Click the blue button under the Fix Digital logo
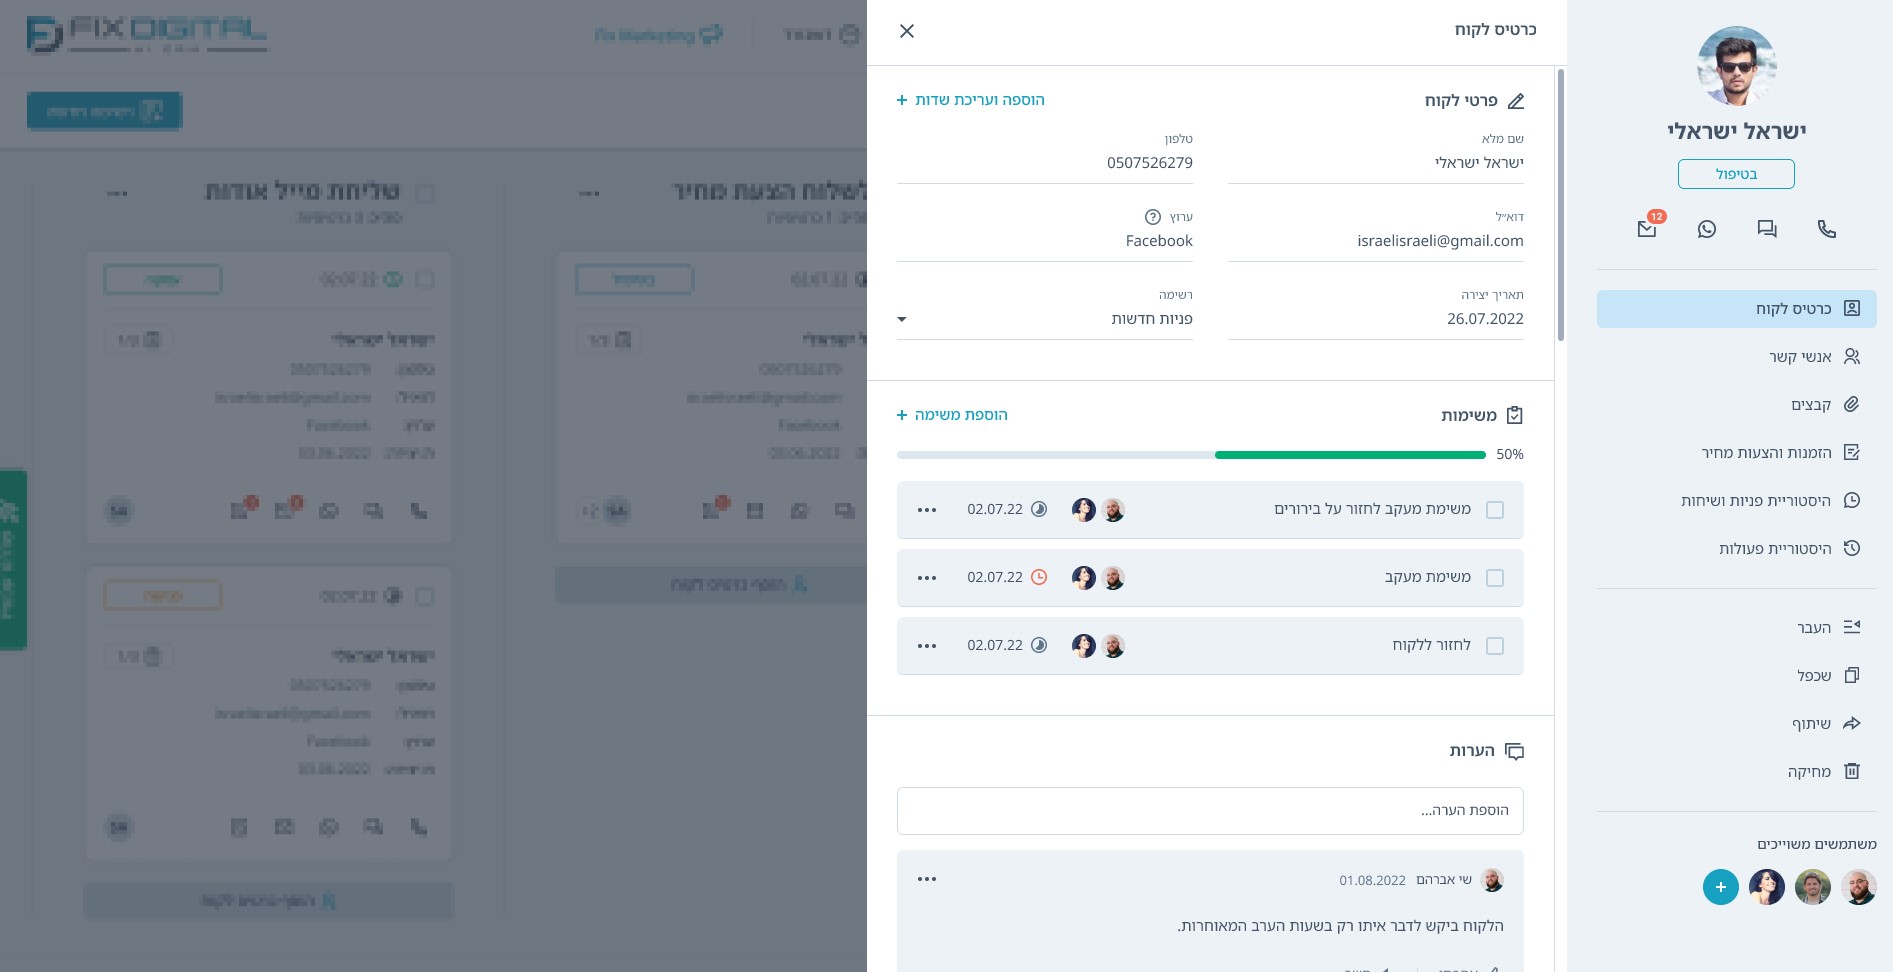Screen dimensions: 1893x972 click(x=104, y=111)
